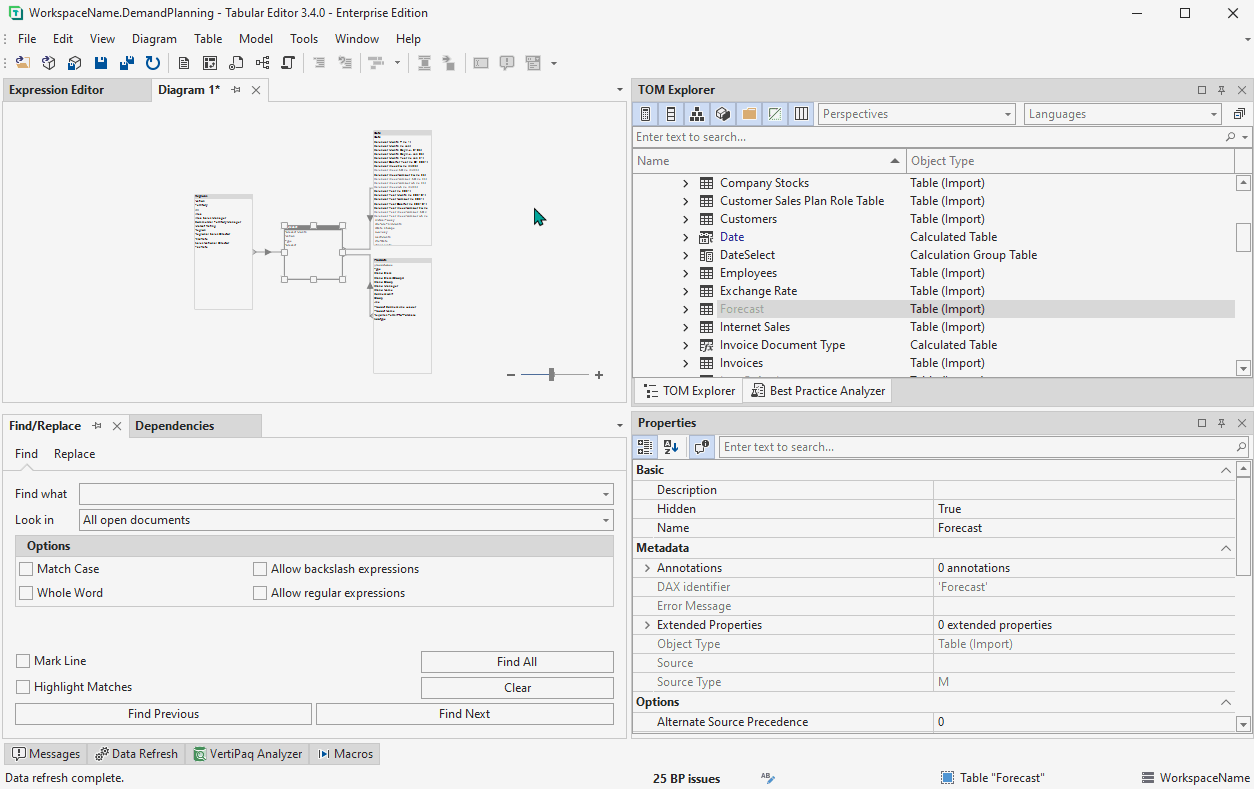The width and height of the screenshot is (1254, 789).
Task: Click the Find Next button
Action: click(x=464, y=713)
